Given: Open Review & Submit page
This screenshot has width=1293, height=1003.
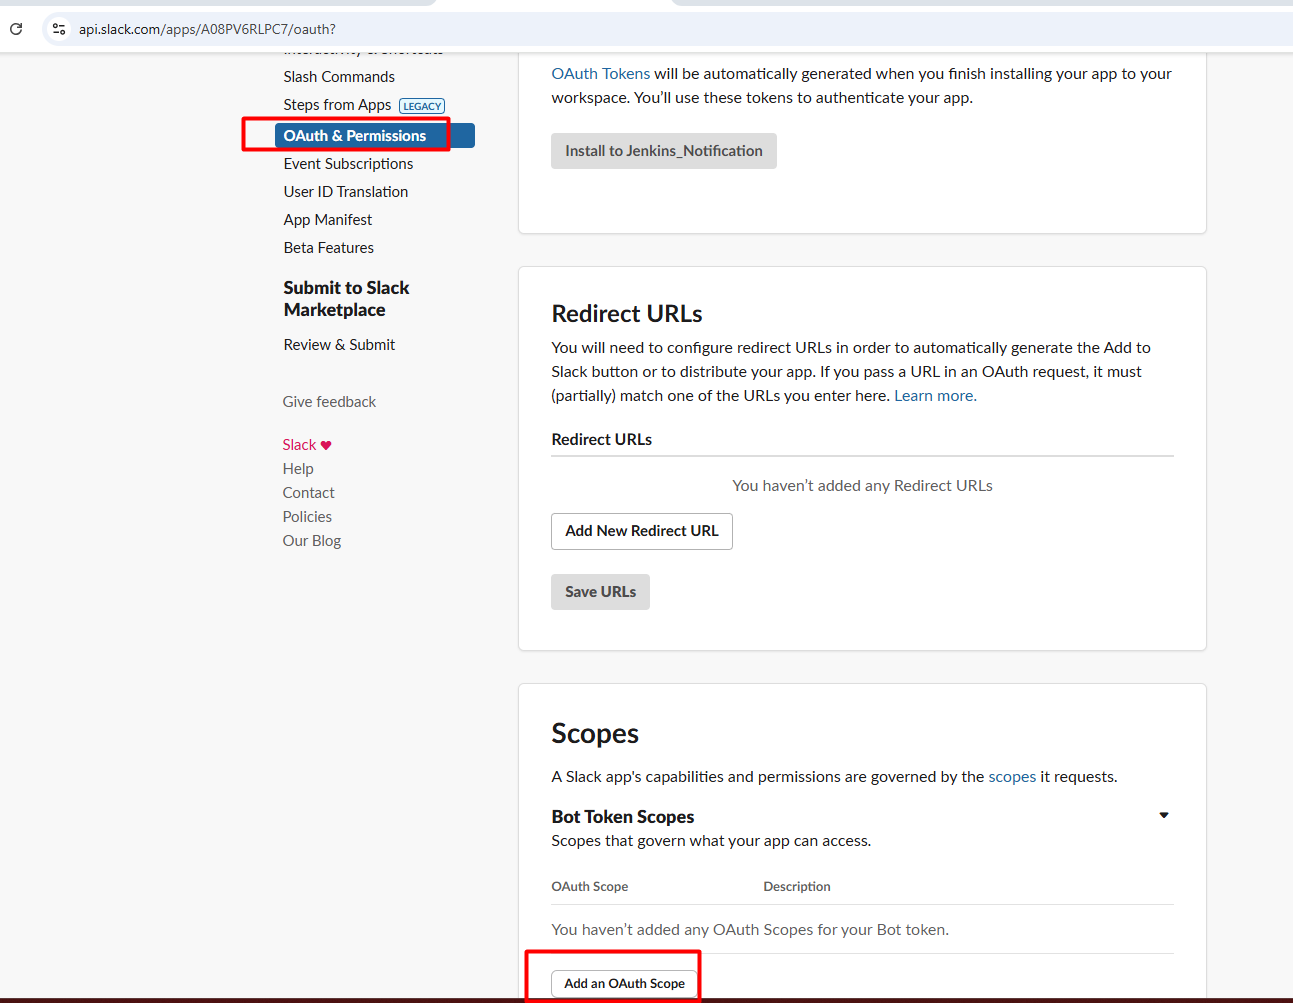Looking at the screenshot, I should 339,345.
